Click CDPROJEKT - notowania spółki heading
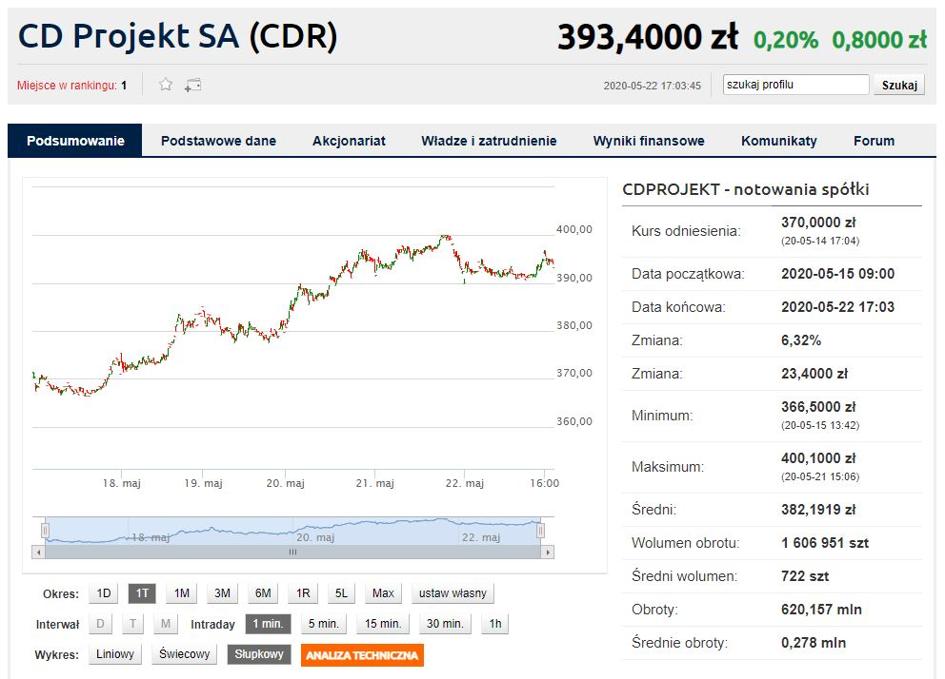 (x=746, y=189)
